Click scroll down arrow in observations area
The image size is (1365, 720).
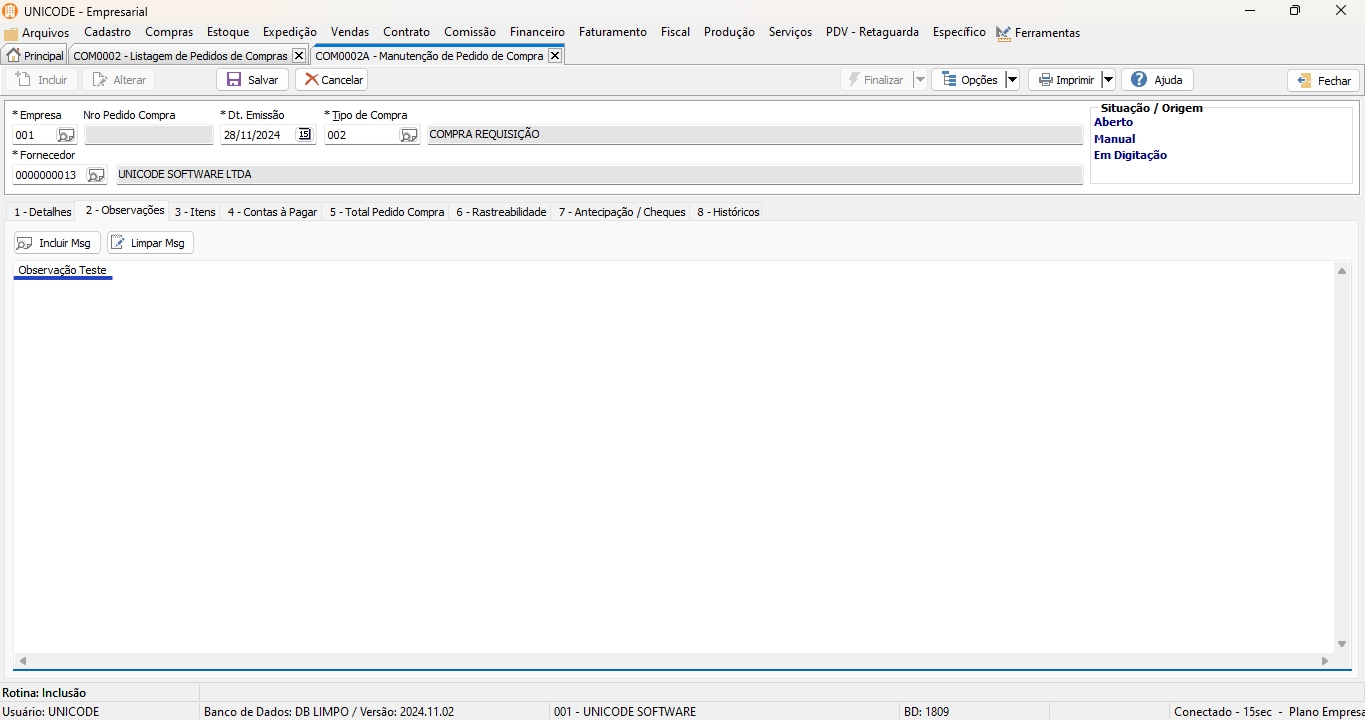click(x=1342, y=644)
